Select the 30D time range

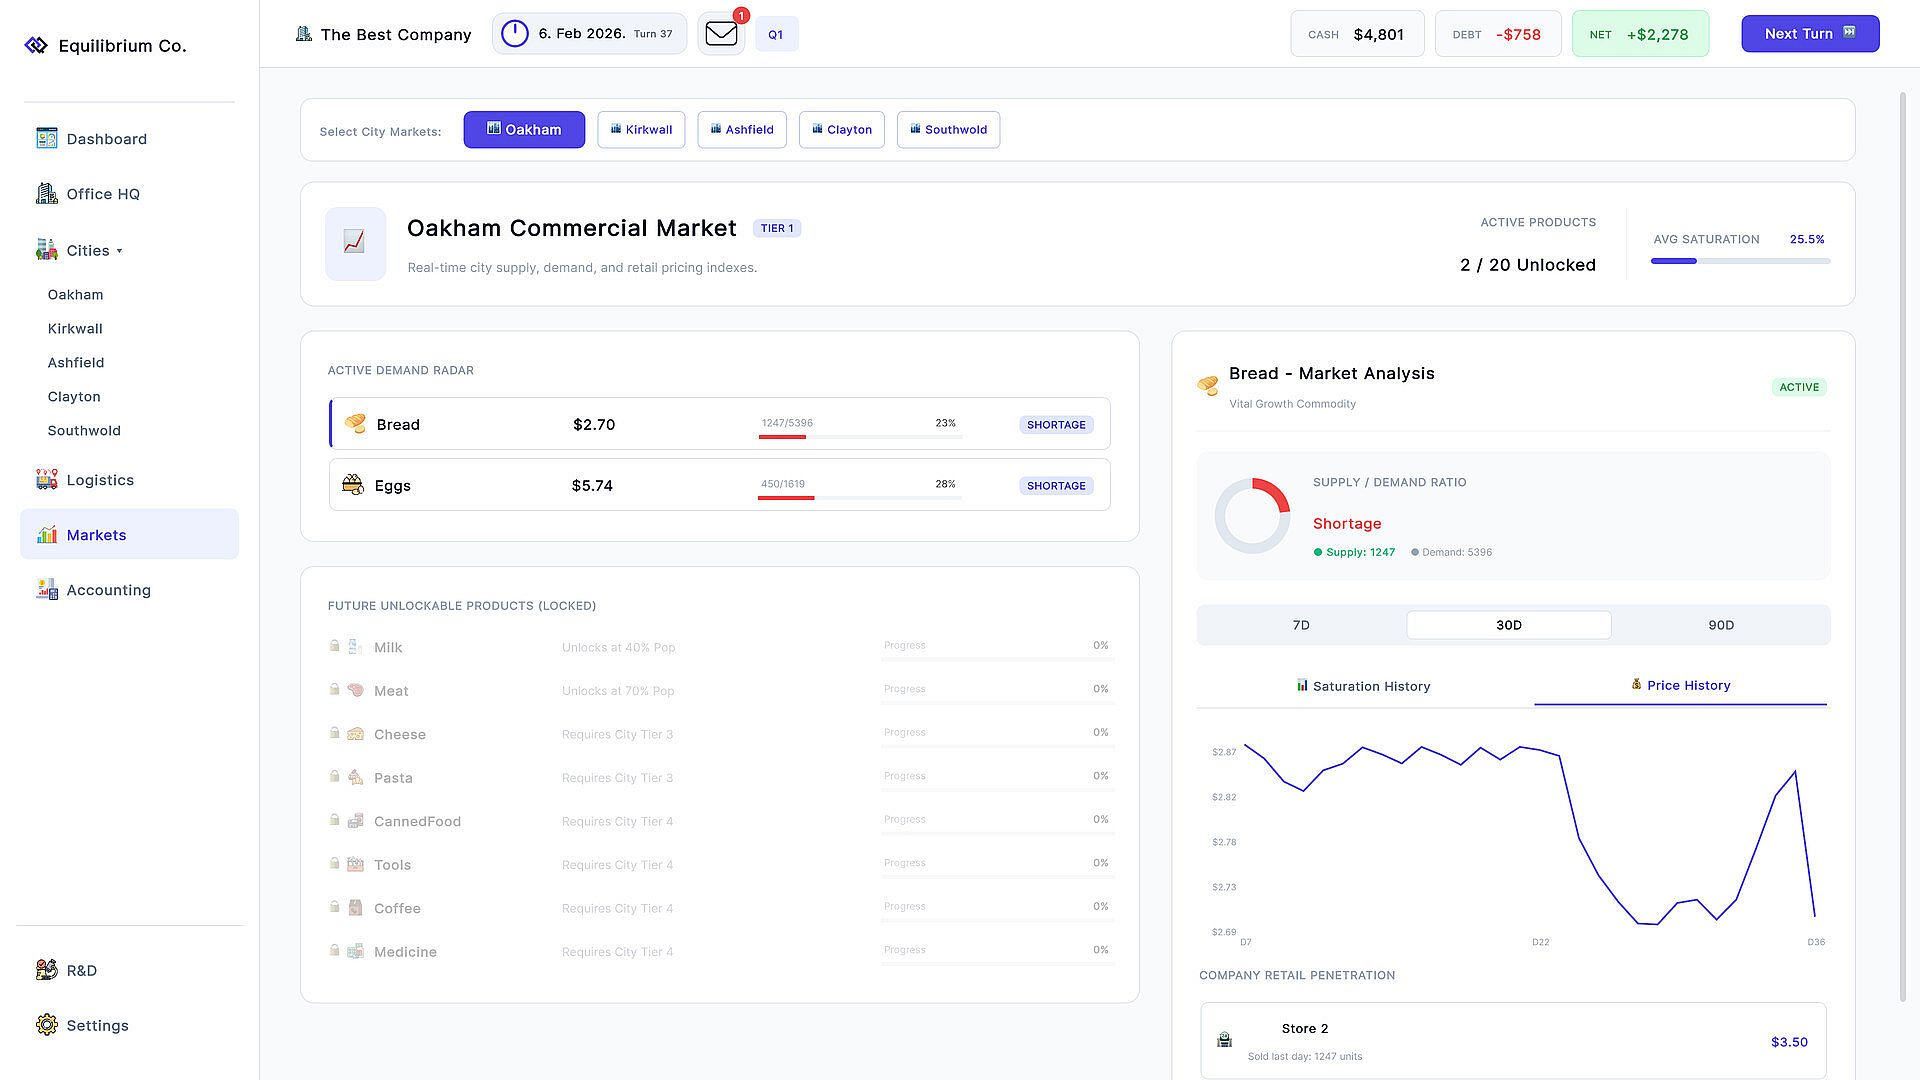(x=1508, y=625)
